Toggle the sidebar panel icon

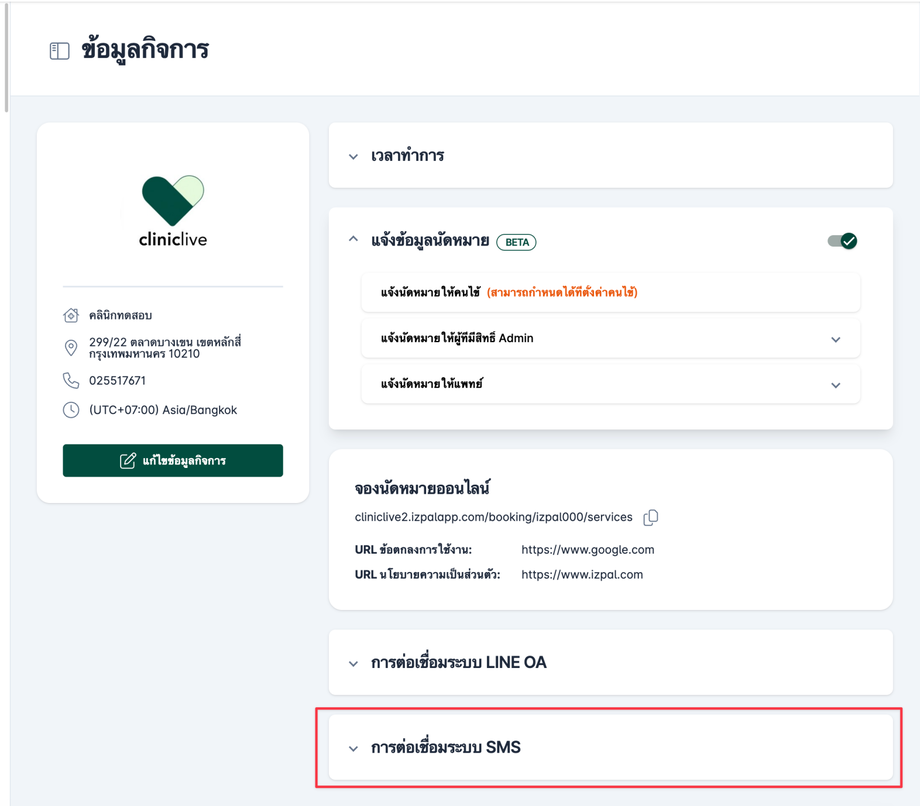60,51
